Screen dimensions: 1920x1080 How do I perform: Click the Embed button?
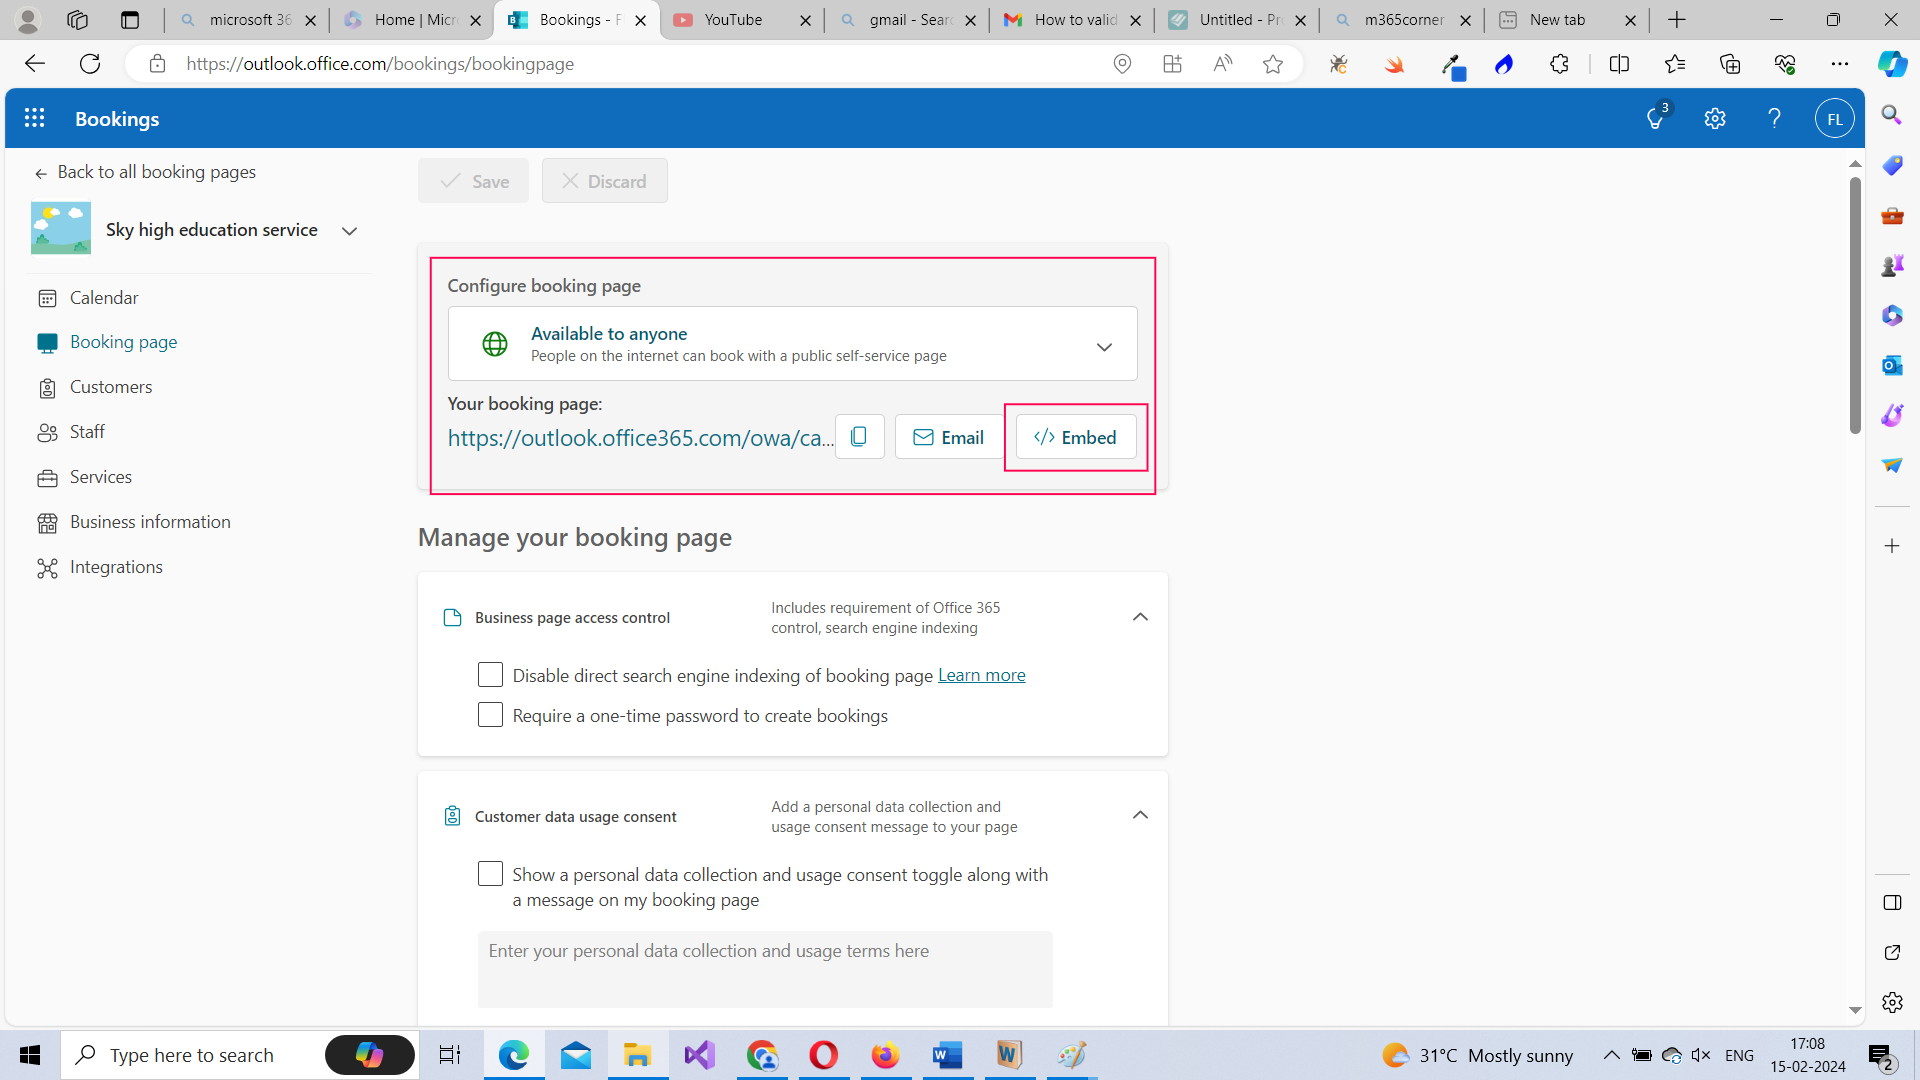pos(1075,437)
